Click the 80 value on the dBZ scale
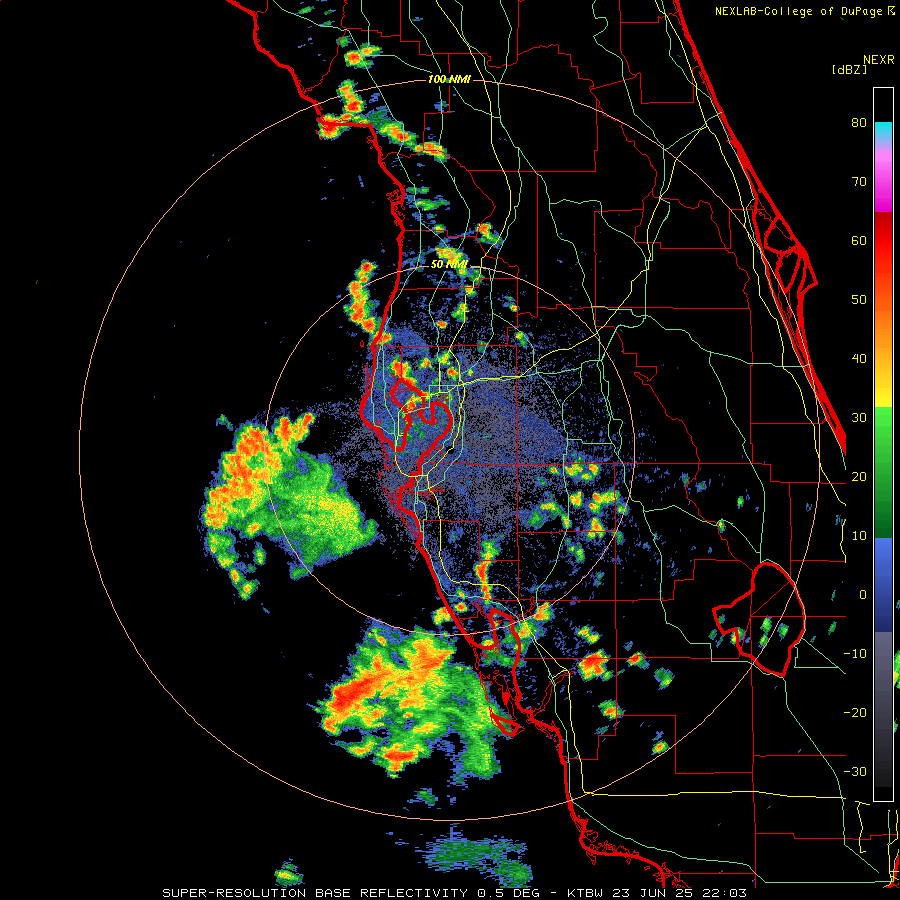The width and height of the screenshot is (900, 900). click(859, 123)
